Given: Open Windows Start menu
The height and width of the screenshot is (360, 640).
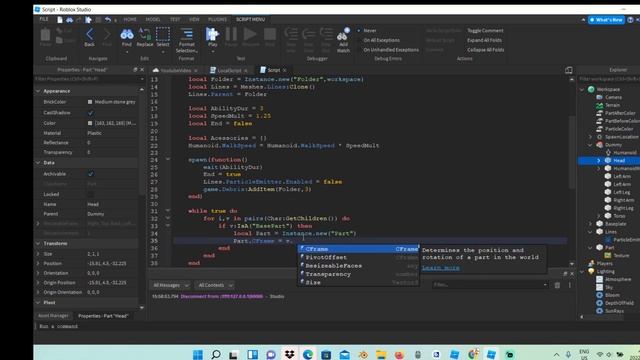Looking at the screenshot, I should tap(198, 354).
